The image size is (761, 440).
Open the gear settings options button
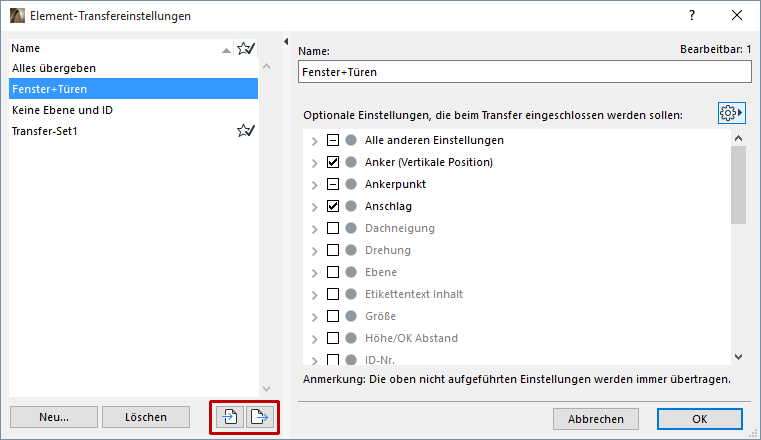click(x=731, y=114)
